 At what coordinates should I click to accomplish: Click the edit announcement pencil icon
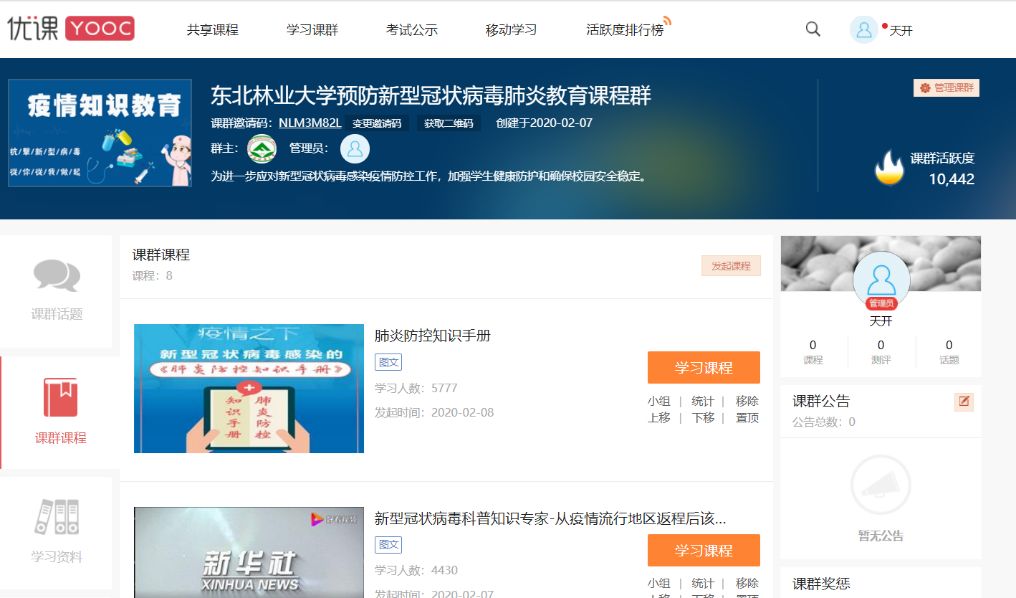(x=964, y=401)
